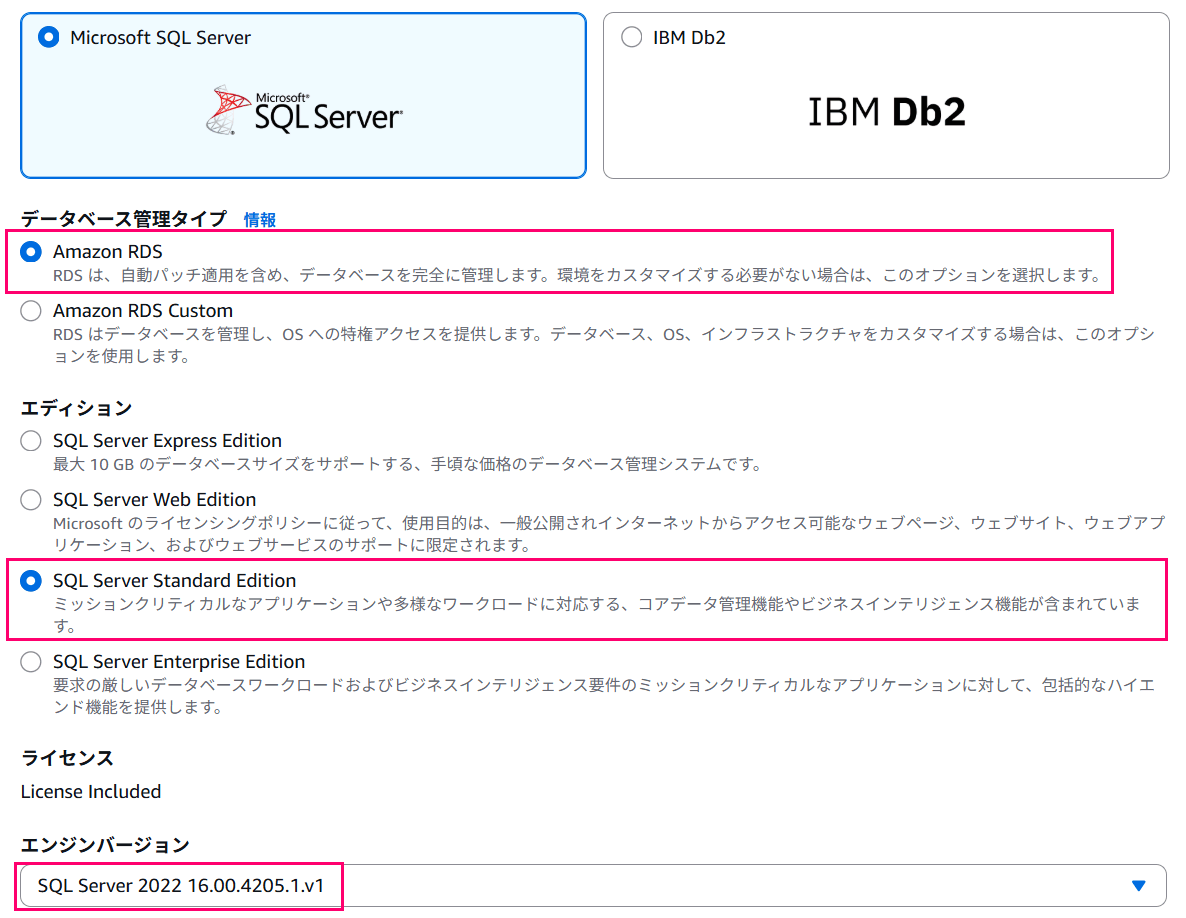This screenshot has width=1186, height=918.
Task: Click the License Included text
Action: coord(91,792)
